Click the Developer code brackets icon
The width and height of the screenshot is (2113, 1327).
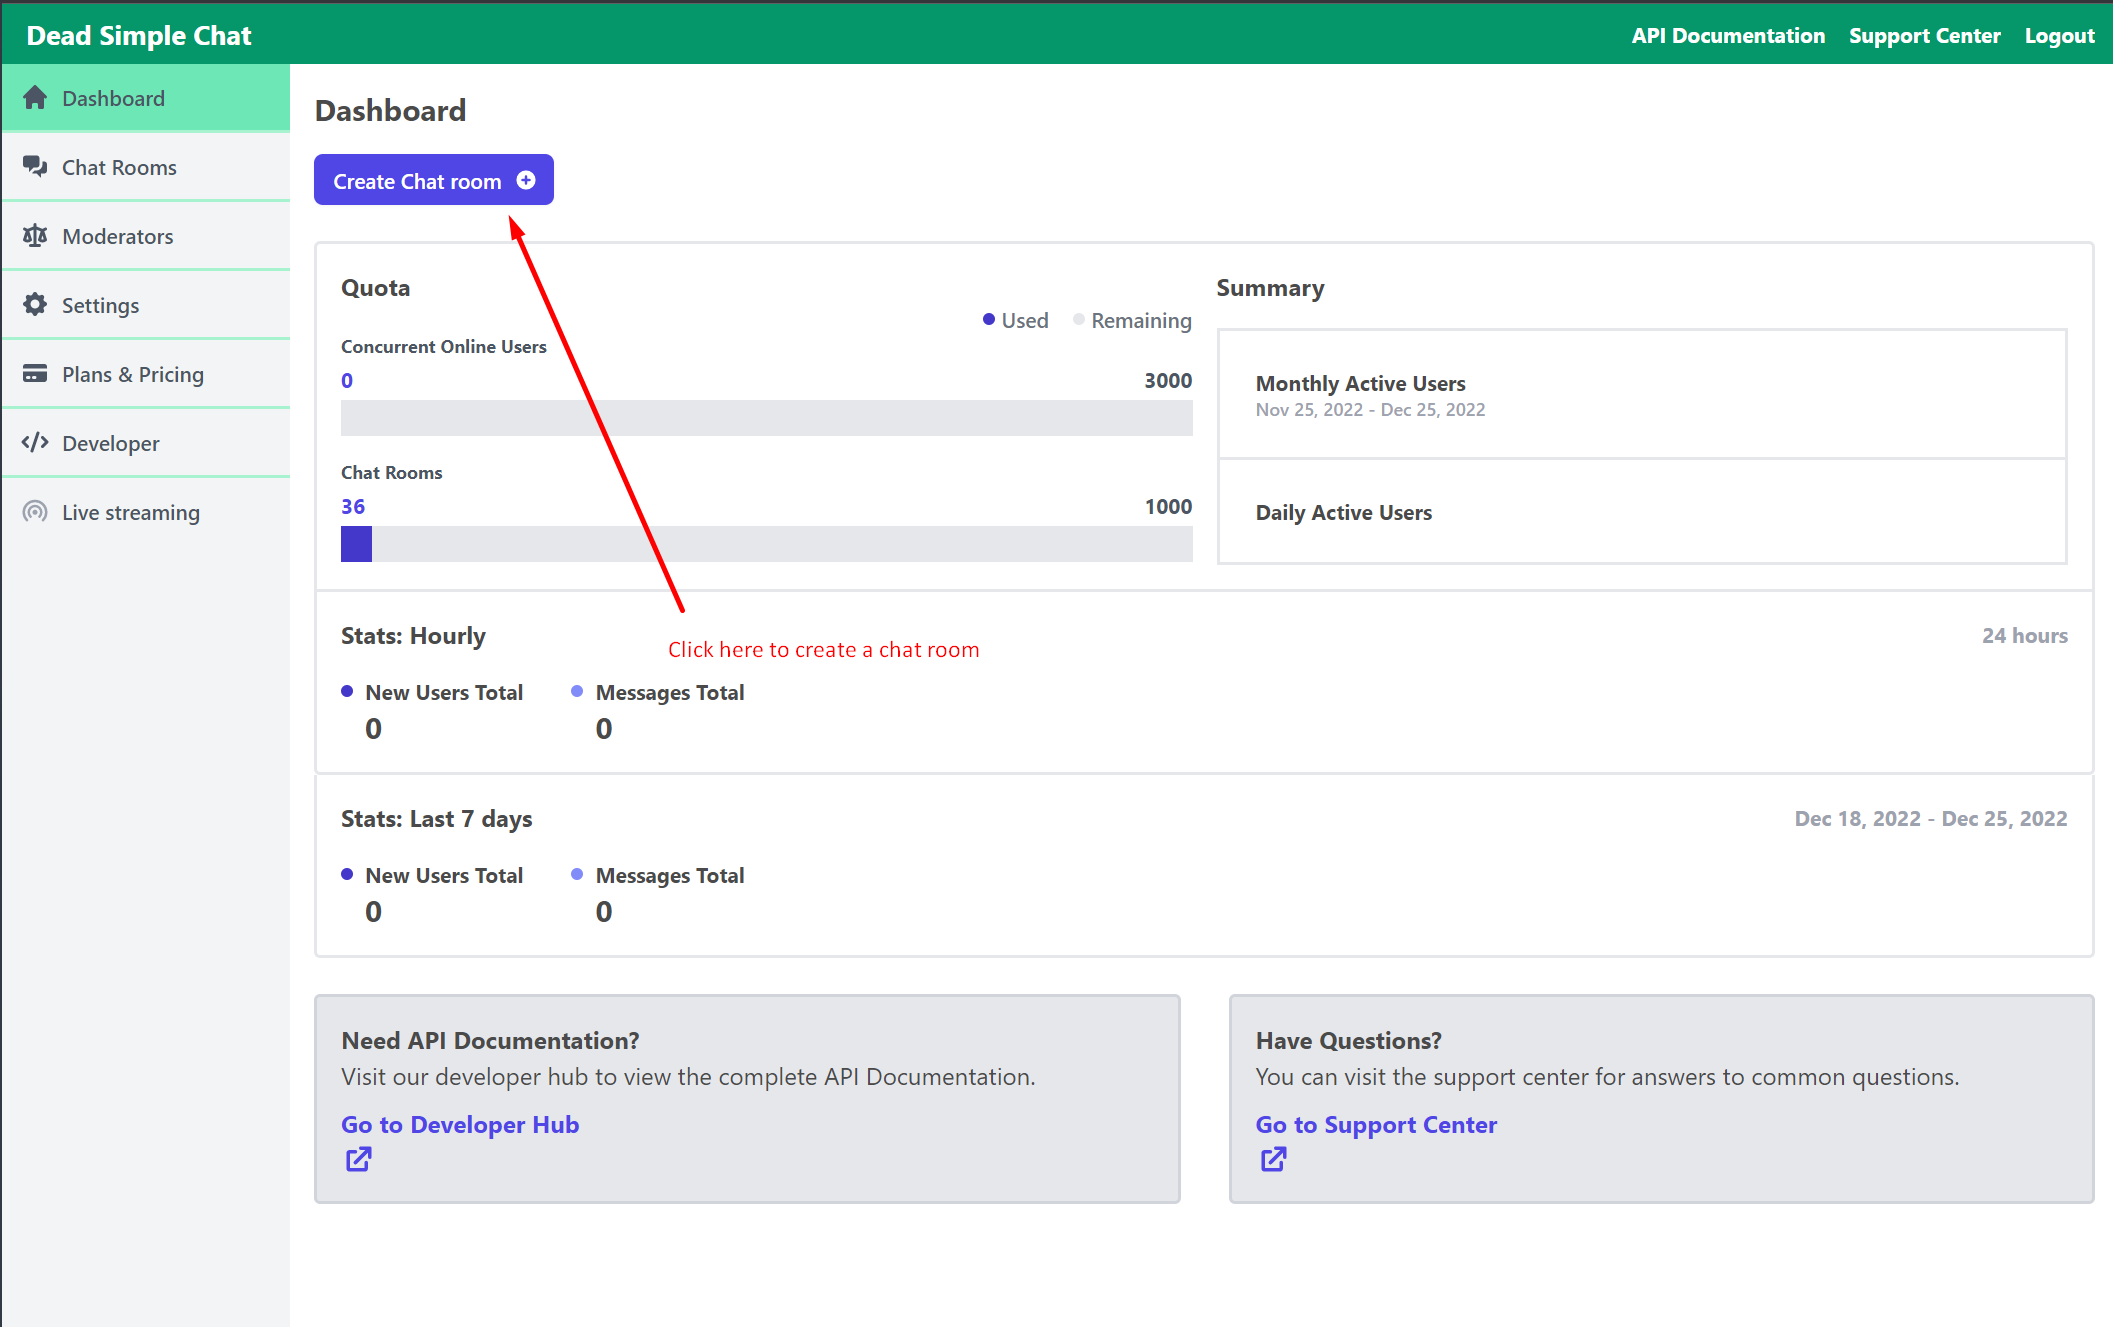[x=35, y=443]
